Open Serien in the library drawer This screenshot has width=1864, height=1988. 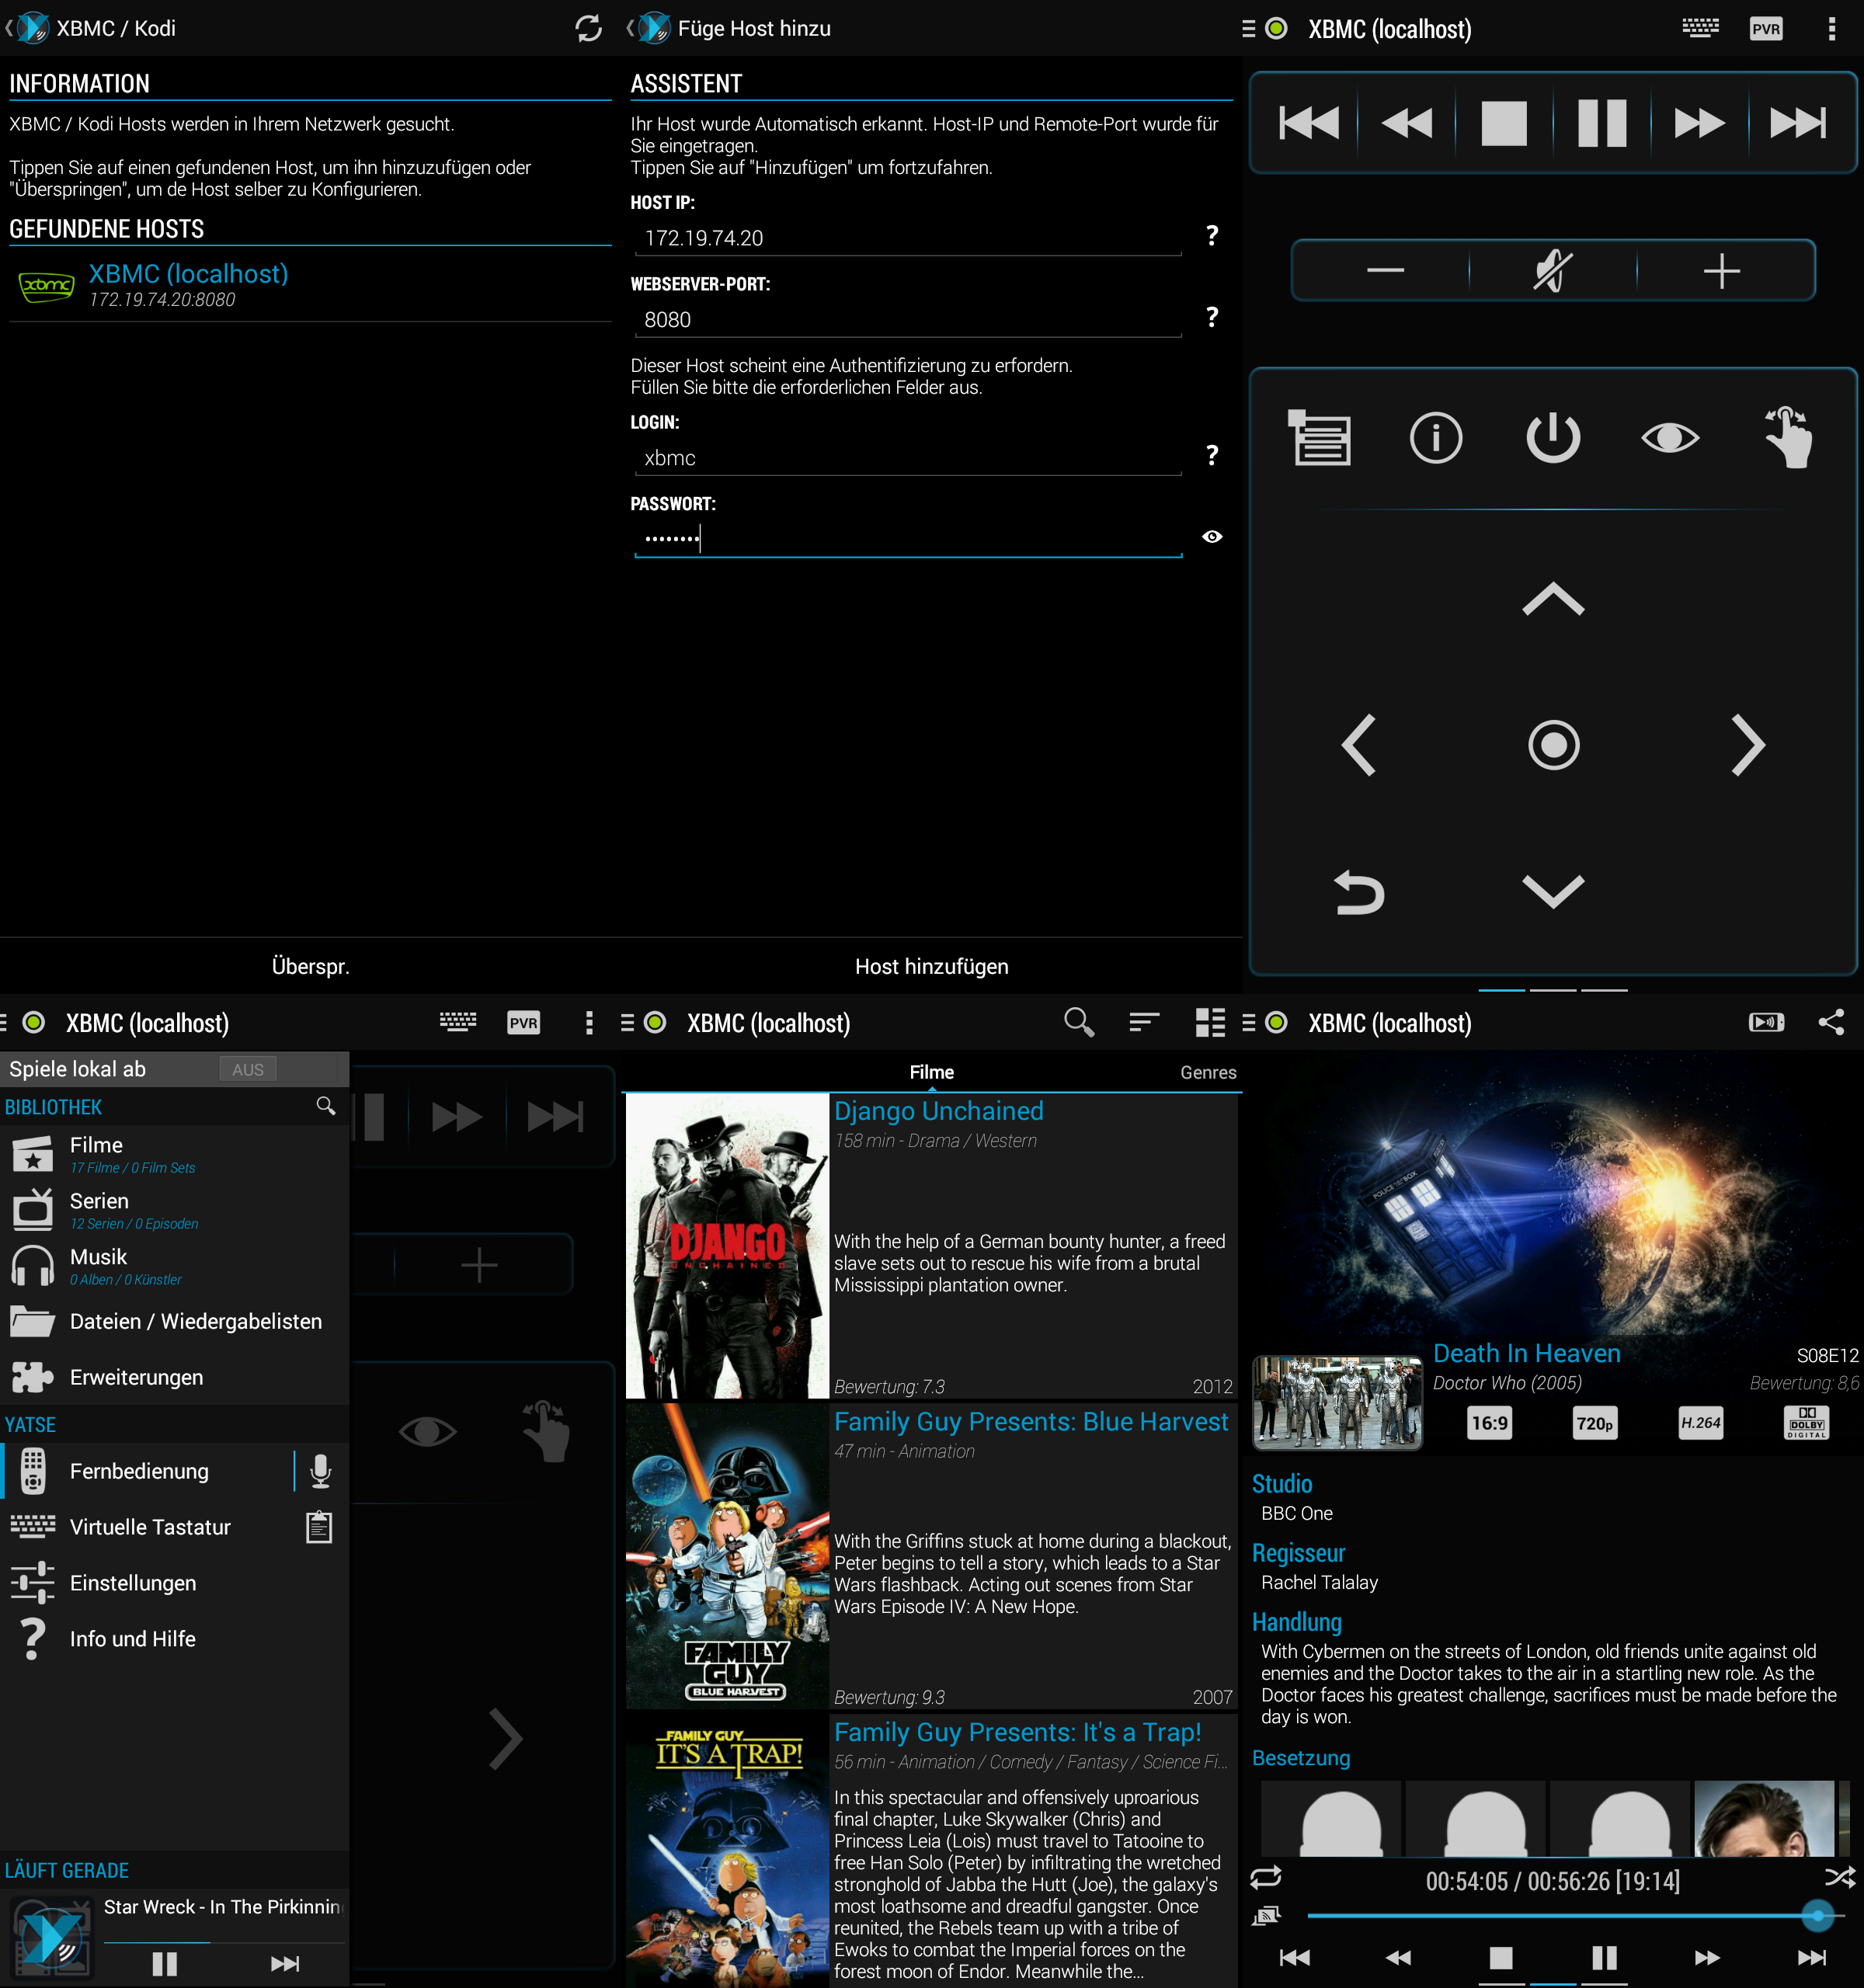(175, 1210)
